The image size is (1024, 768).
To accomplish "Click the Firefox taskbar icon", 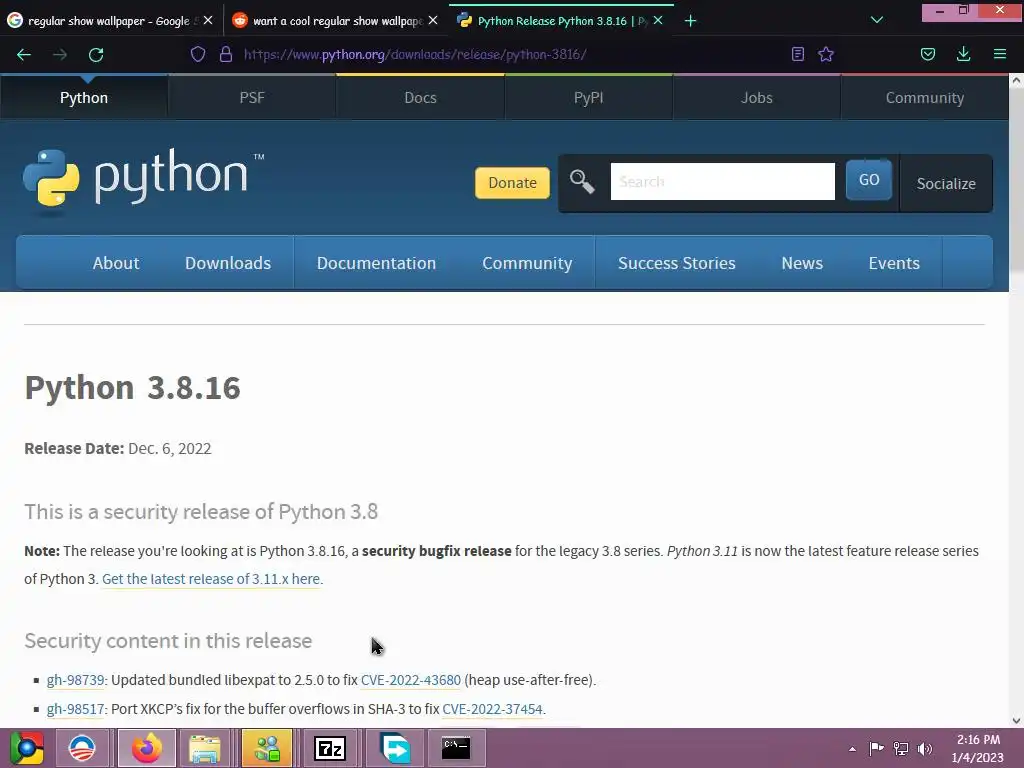I will click(147, 748).
